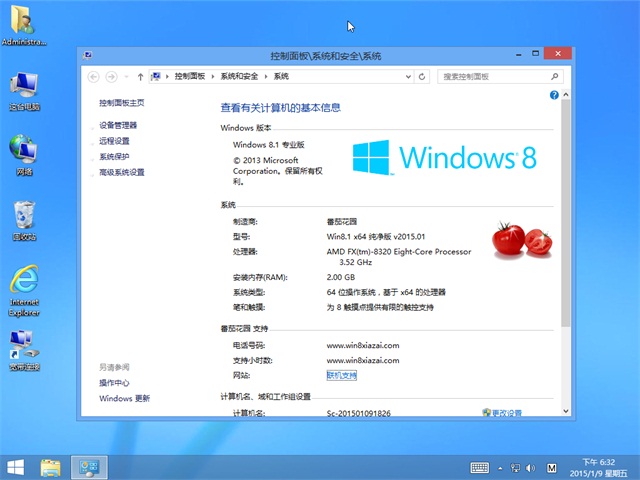Click the volume icon in the system tray
The image size is (640, 480).
(x=531, y=466)
